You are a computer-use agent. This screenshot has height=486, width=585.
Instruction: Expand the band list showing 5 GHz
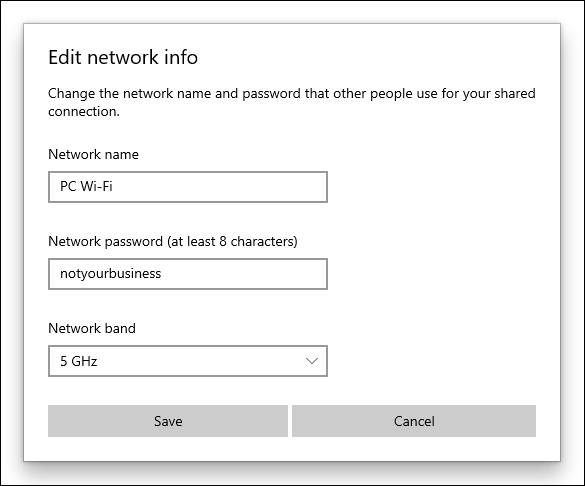click(x=188, y=361)
